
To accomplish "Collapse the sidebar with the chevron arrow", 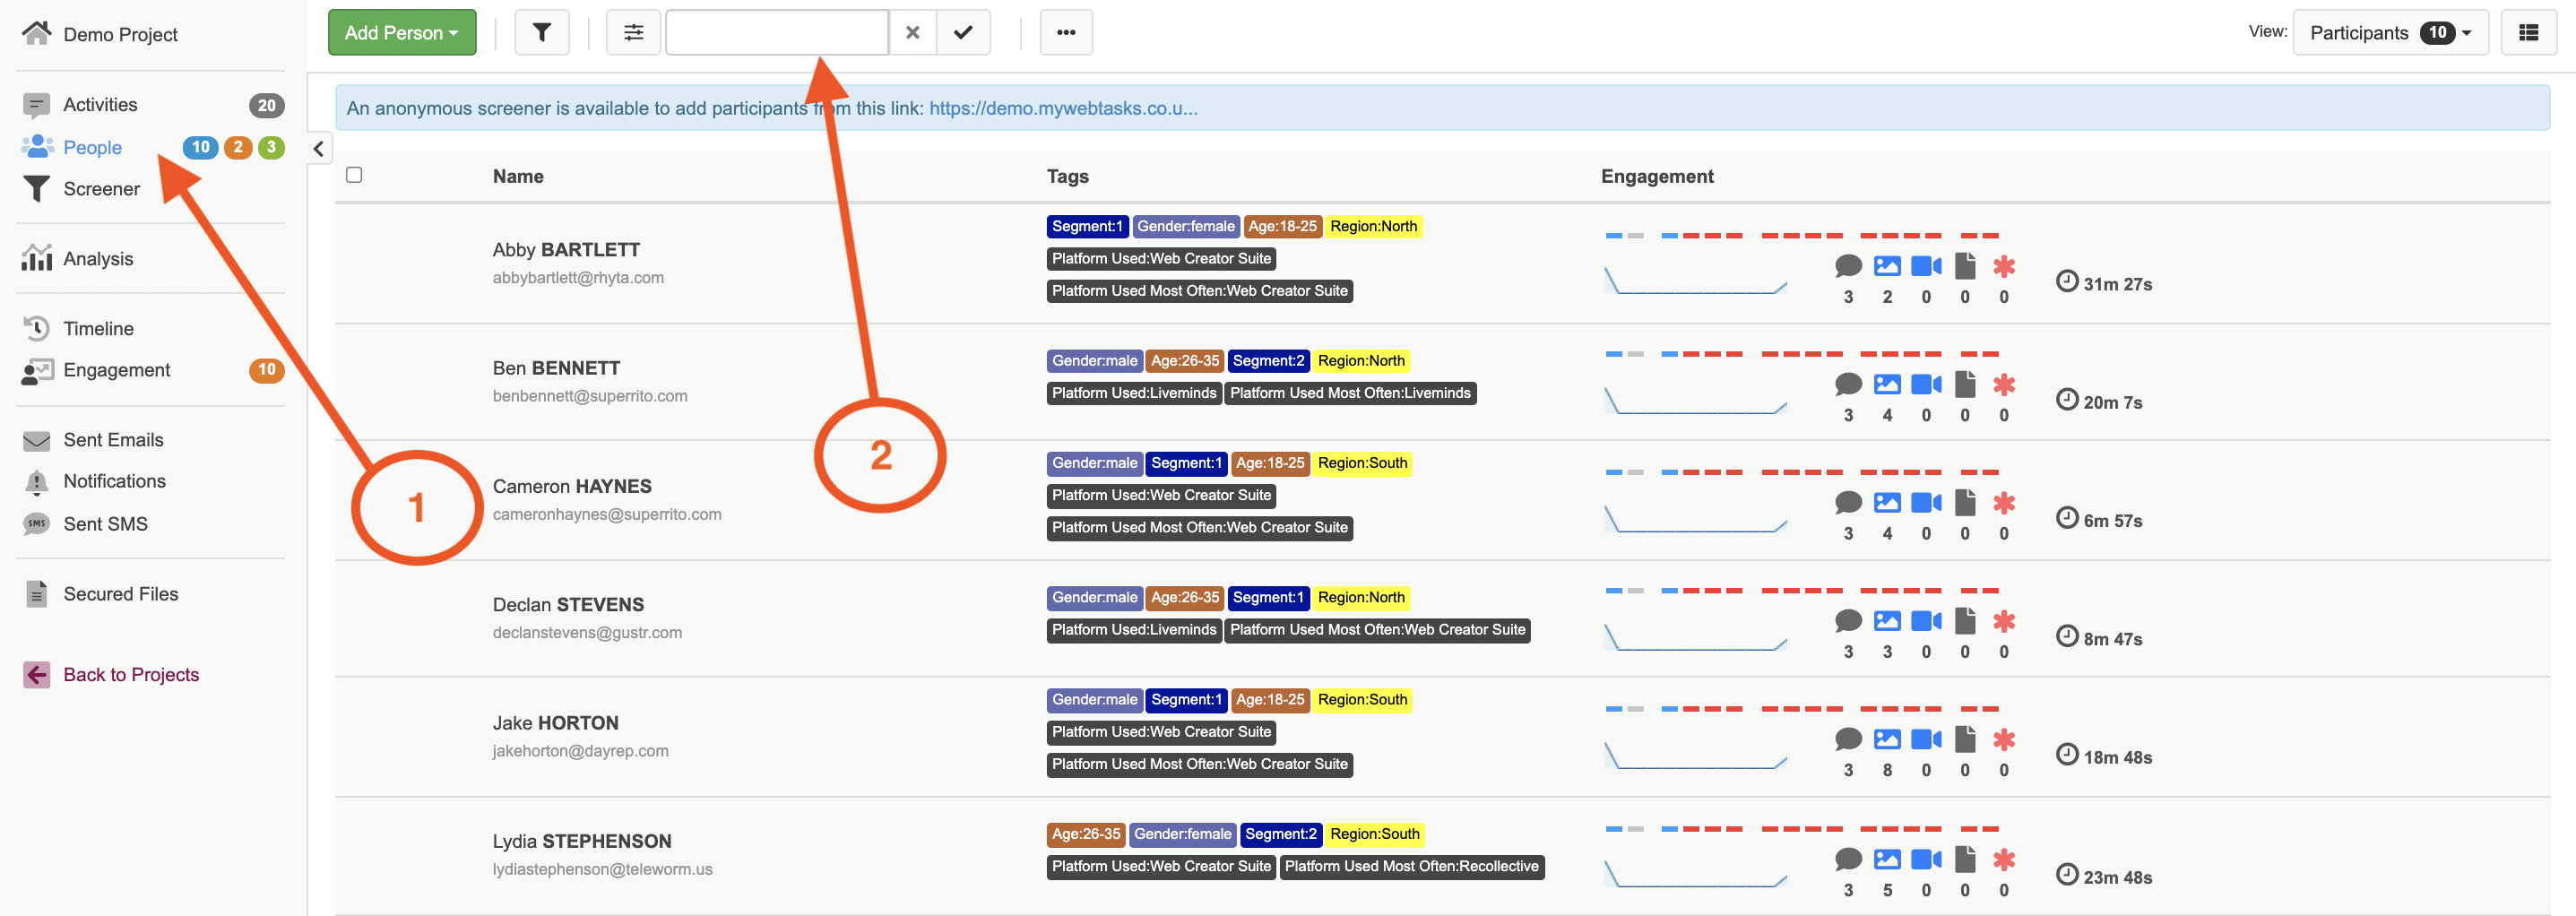I will click(319, 149).
